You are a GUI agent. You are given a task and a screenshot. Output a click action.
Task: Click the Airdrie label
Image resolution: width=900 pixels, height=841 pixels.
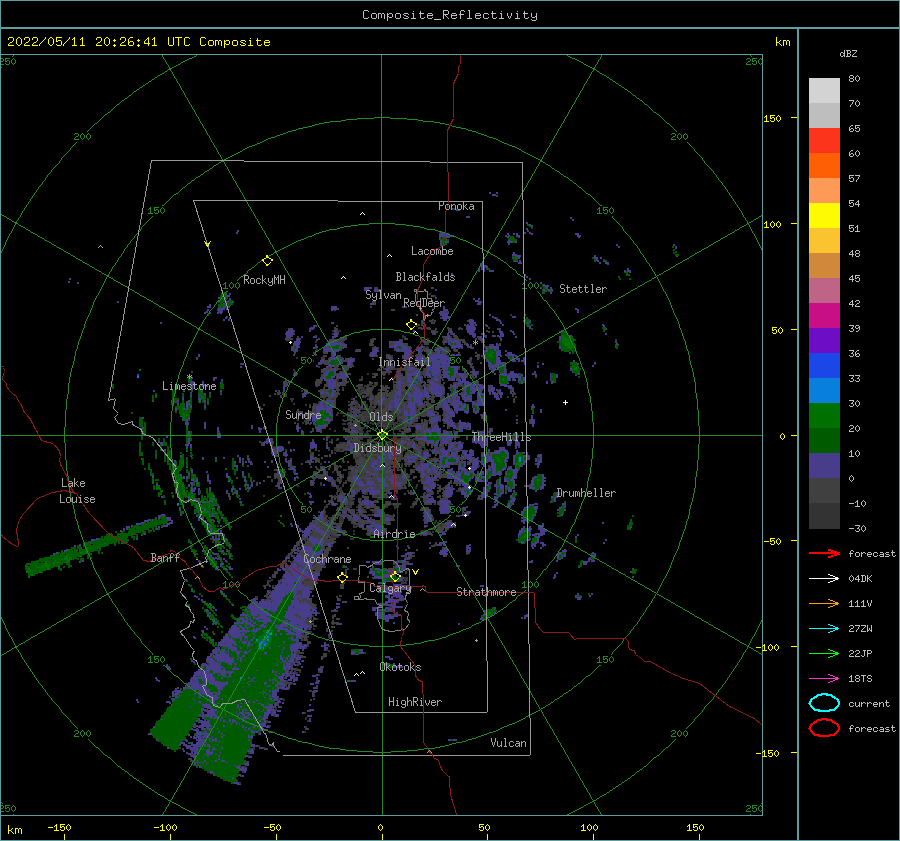coord(394,534)
